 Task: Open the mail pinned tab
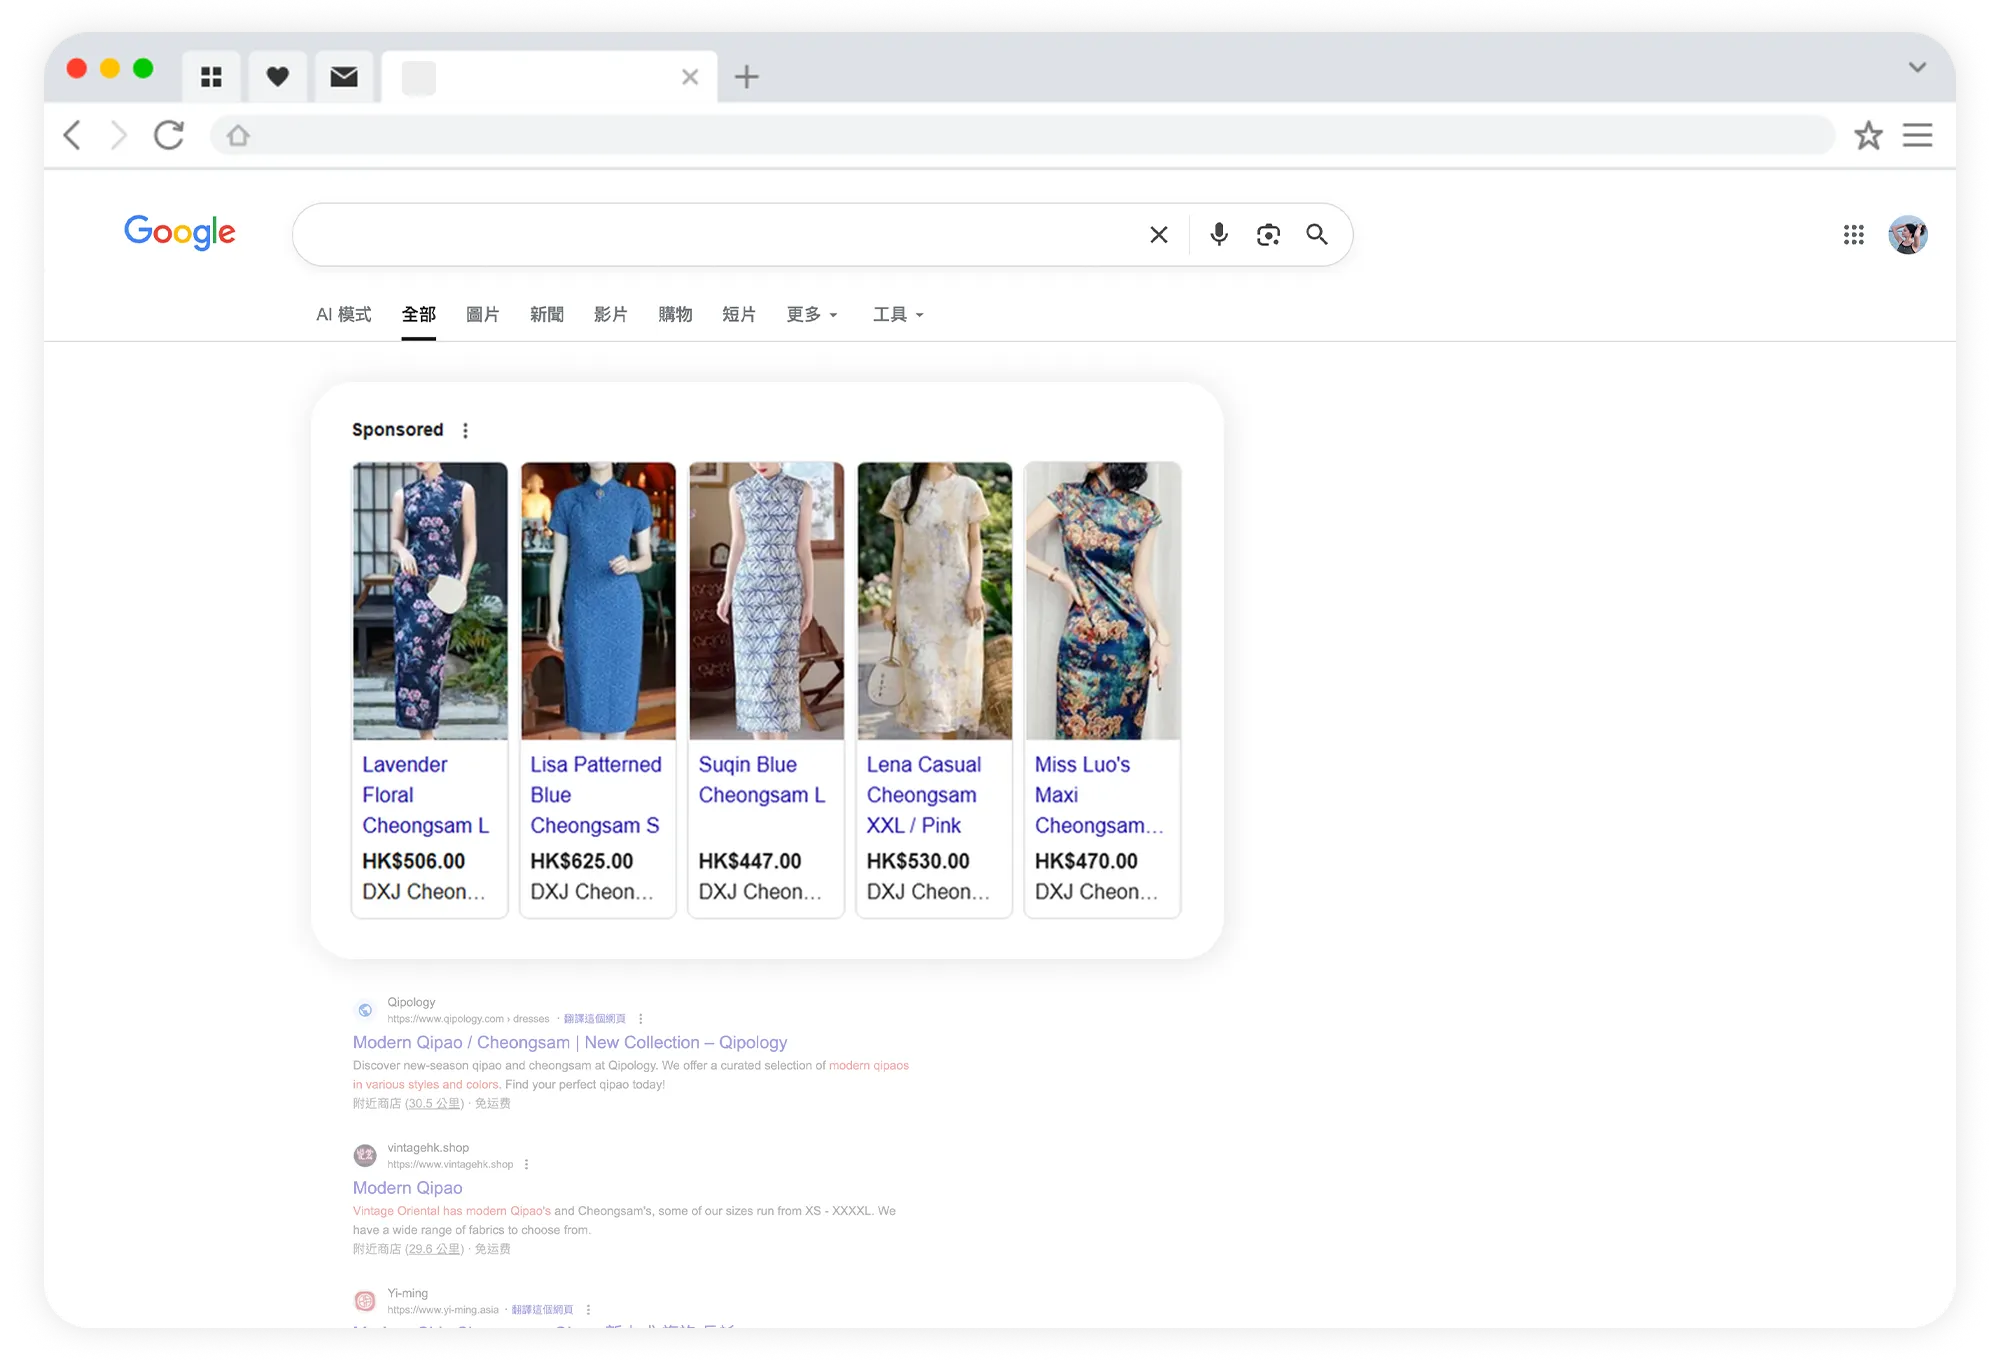click(x=344, y=77)
